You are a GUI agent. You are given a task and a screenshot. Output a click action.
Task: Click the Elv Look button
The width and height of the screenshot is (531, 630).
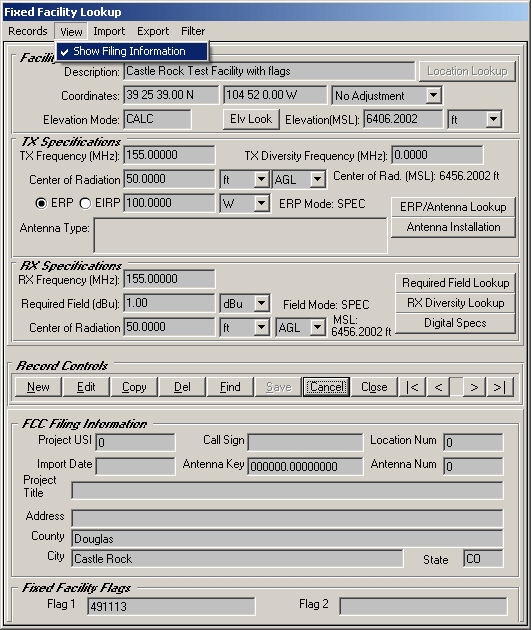pyautogui.click(x=251, y=119)
